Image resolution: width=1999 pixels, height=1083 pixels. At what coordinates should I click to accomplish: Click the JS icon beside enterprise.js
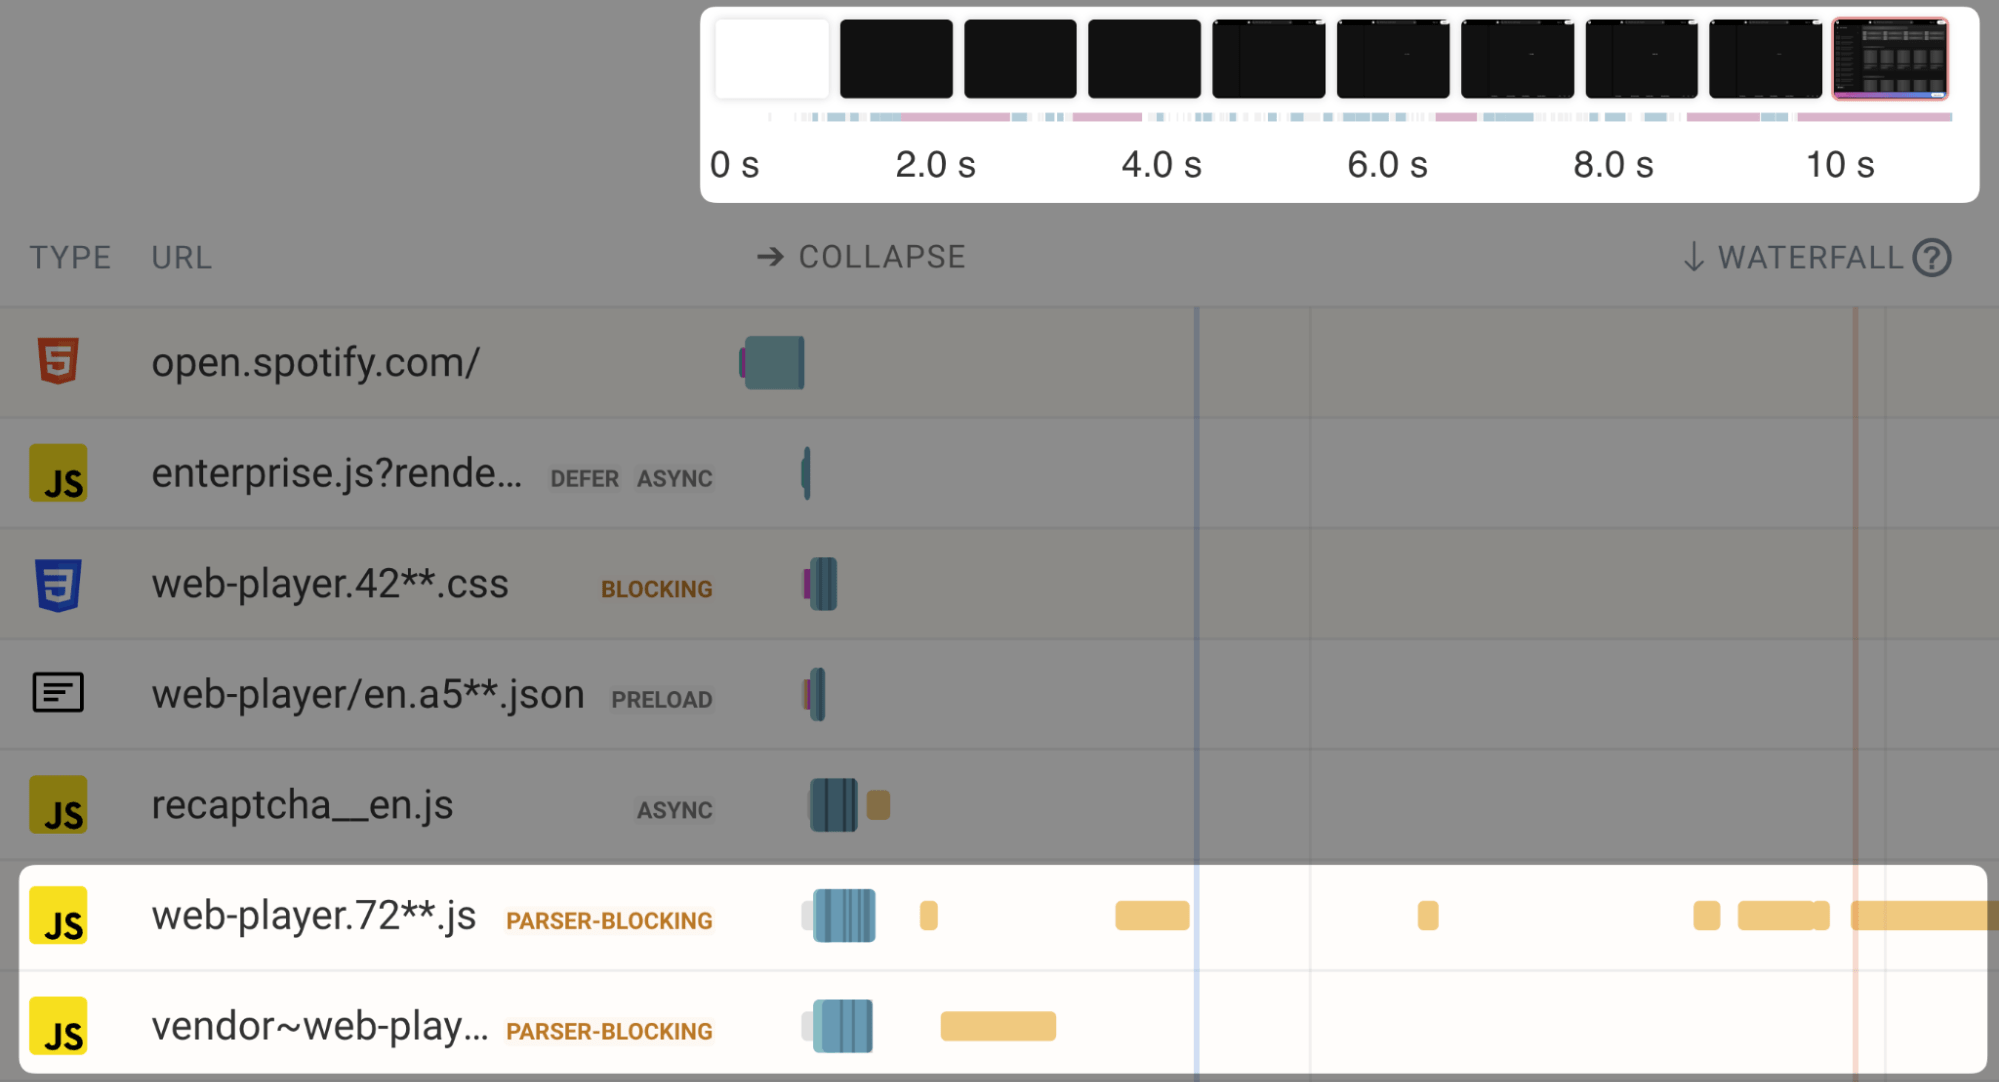click(57, 473)
